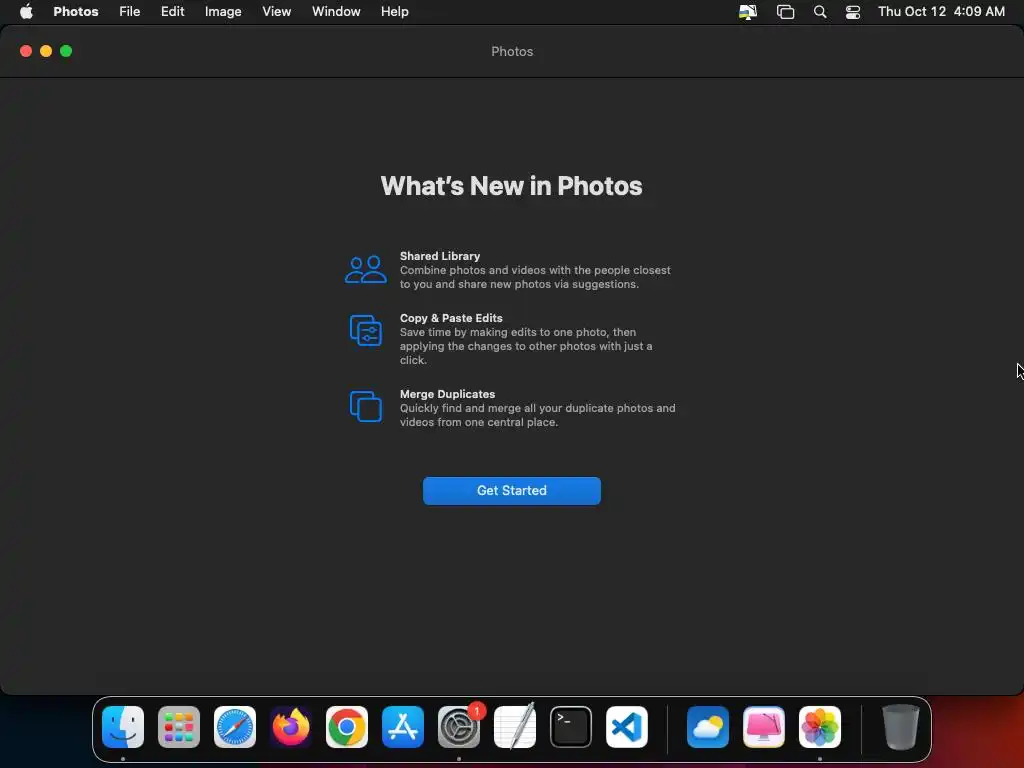The width and height of the screenshot is (1024, 768).
Task: Open Finder from the Dock
Action: point(123,727)
